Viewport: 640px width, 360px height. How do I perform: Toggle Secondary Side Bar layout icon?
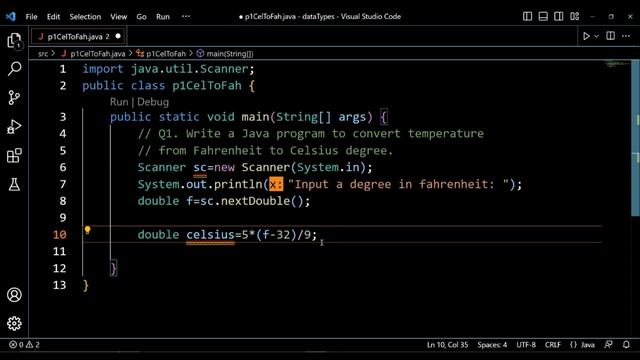click(559, 16)
